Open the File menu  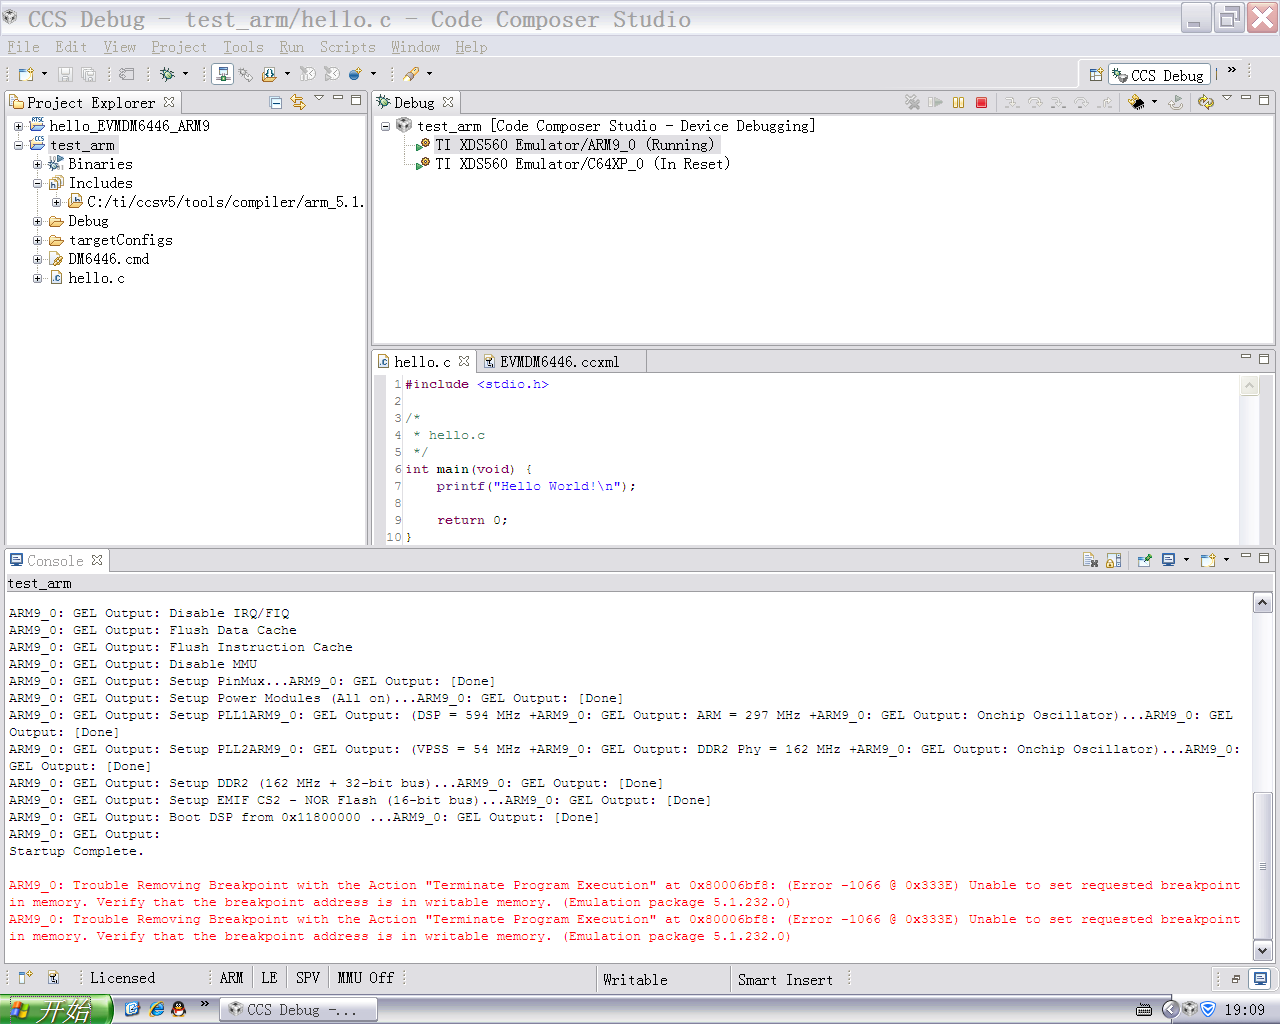click(23, 47)
